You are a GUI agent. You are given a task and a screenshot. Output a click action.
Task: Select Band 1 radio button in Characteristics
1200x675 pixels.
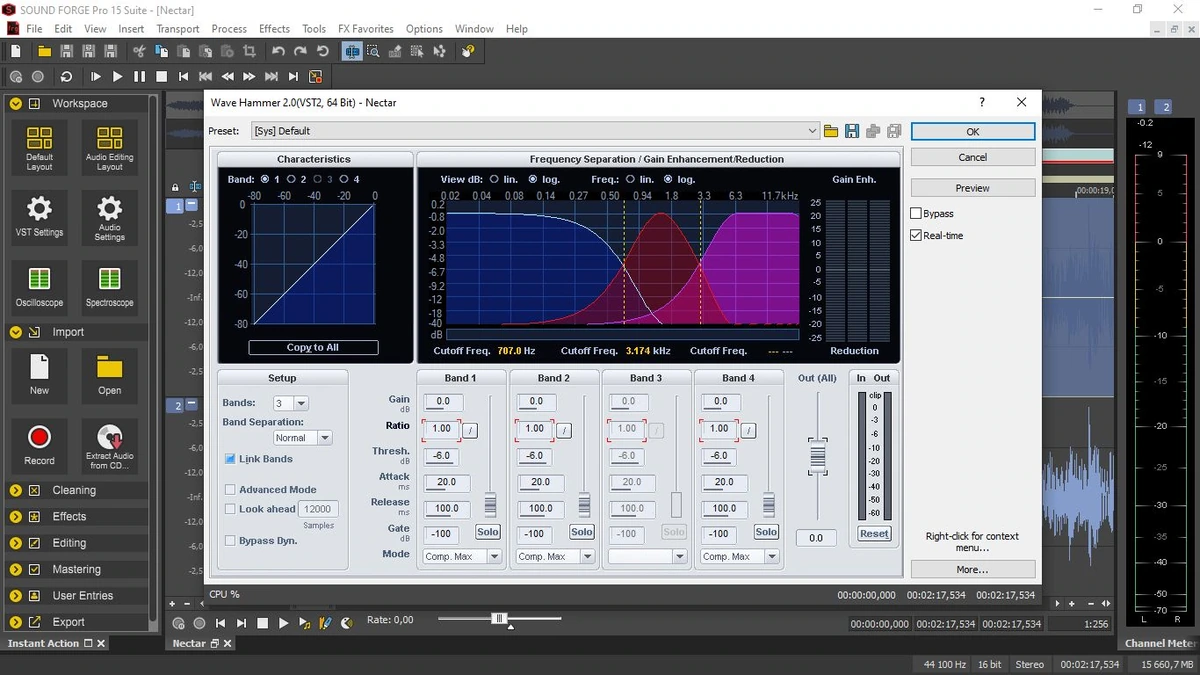coord(264,180)
